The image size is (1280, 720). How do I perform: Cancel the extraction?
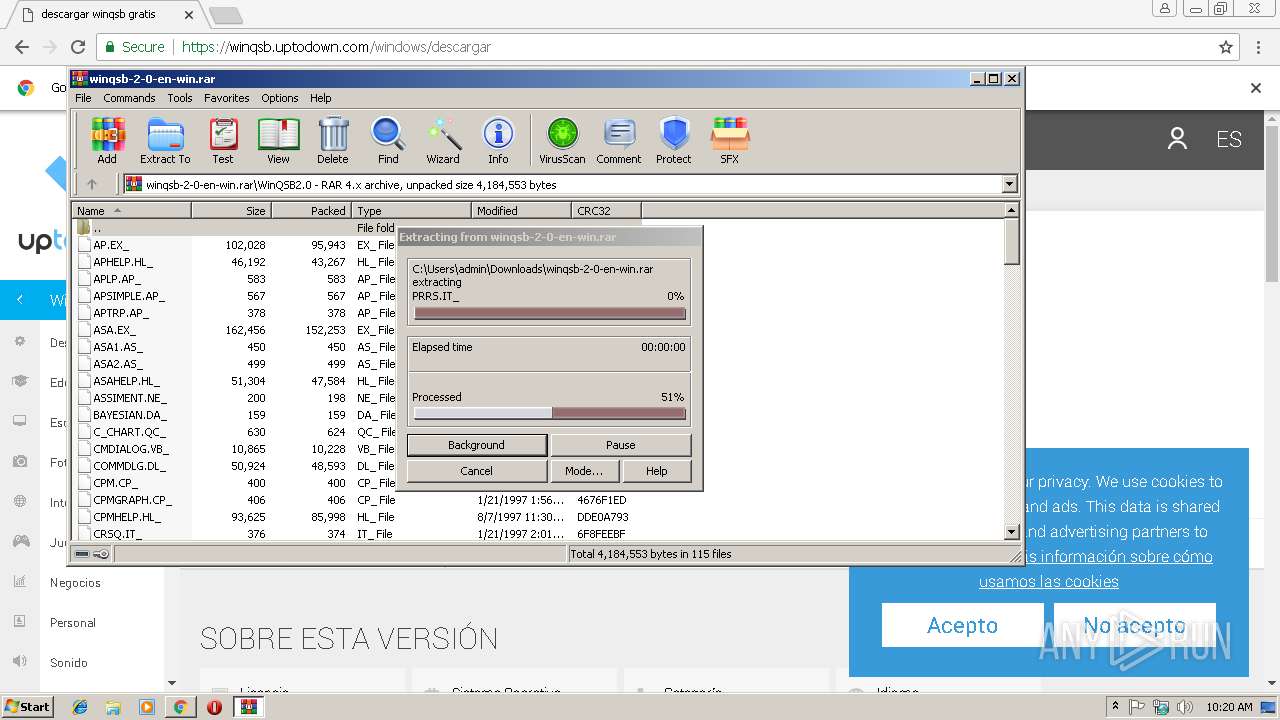(x=477, y=471)
